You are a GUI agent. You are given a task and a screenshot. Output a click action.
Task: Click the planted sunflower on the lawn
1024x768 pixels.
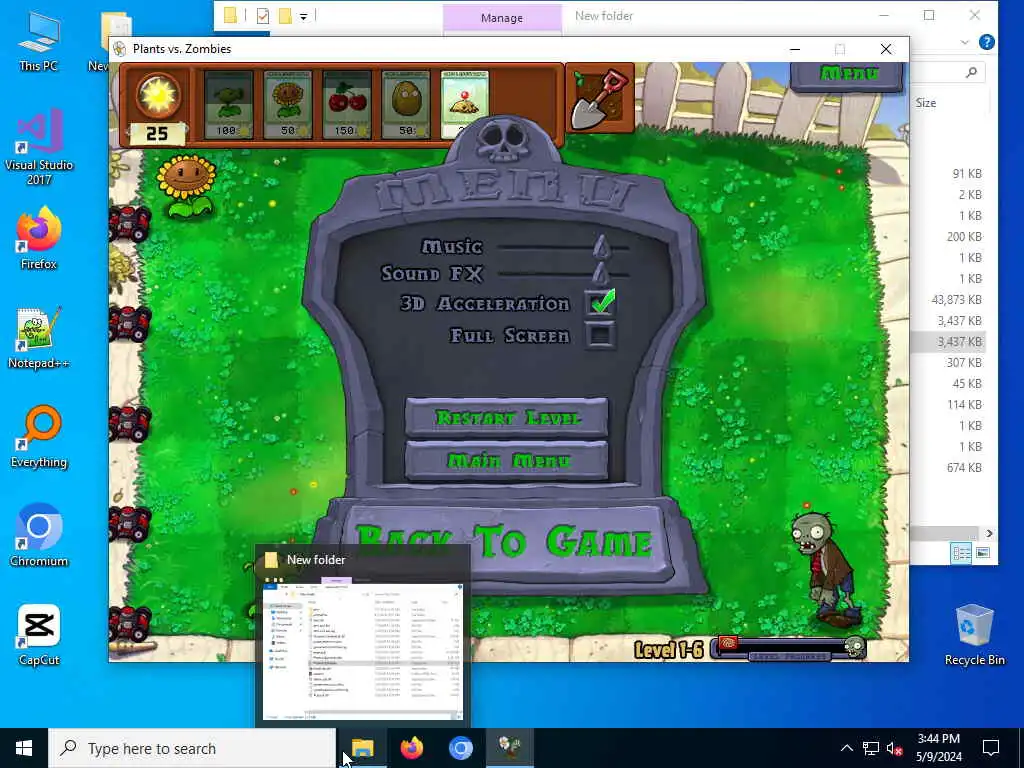(x=187, y=185)
